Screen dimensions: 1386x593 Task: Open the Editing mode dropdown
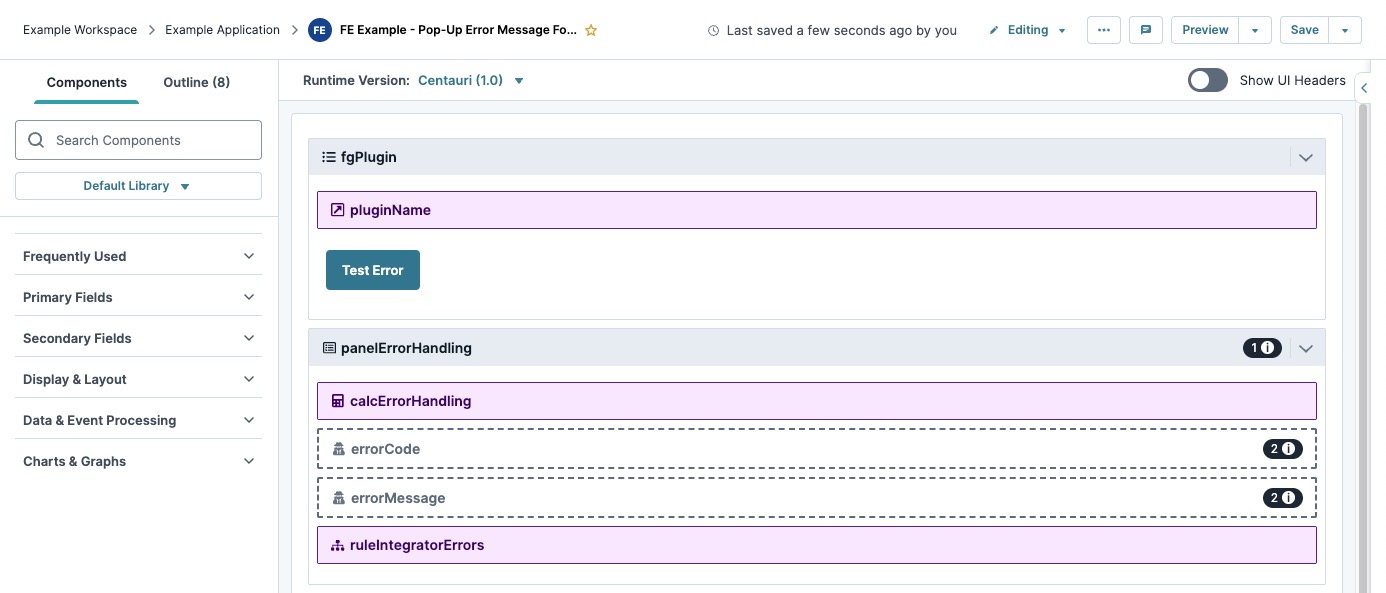(x=1027, y=30)
